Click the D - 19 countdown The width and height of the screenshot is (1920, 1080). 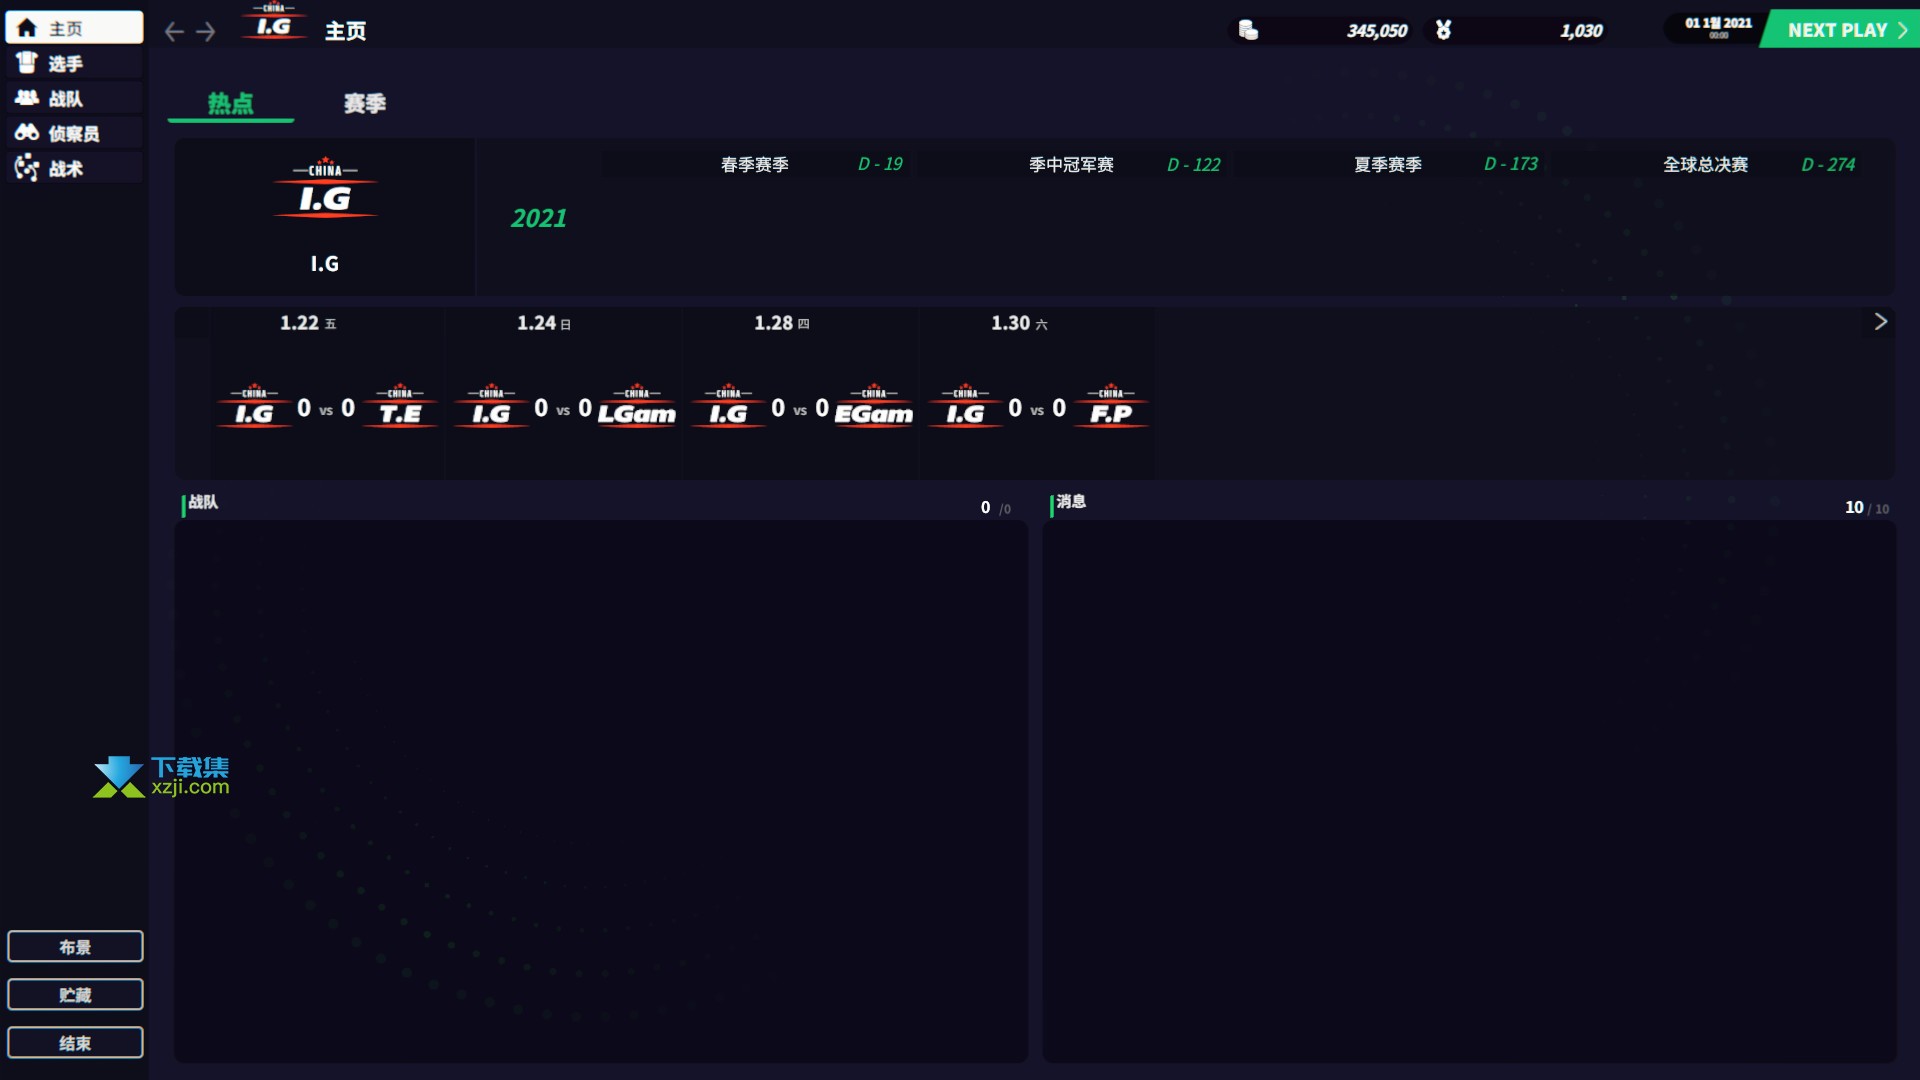(880, 164)
